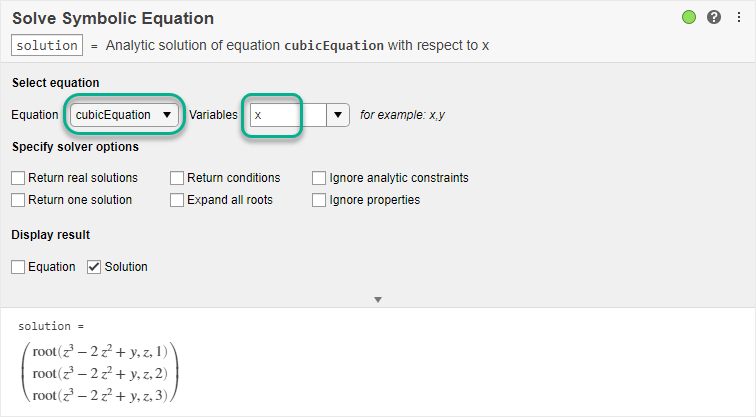The image size is (756, 417).
Task: Enable Return real solutions checkbox
Action: (x=18, y=178)
